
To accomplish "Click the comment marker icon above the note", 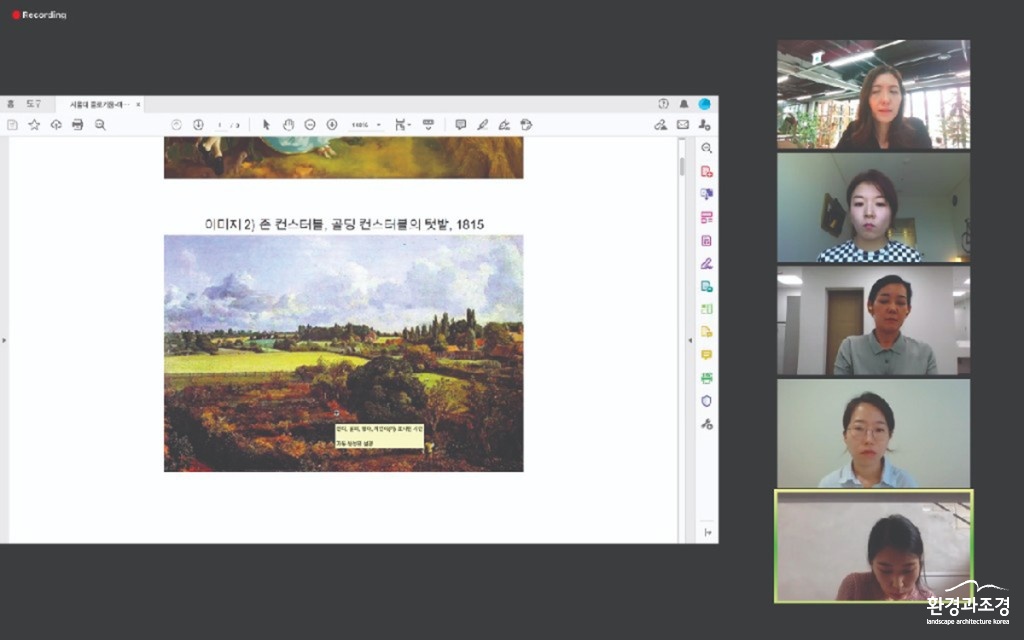I will pyautogui.click(x=337, y=413).
